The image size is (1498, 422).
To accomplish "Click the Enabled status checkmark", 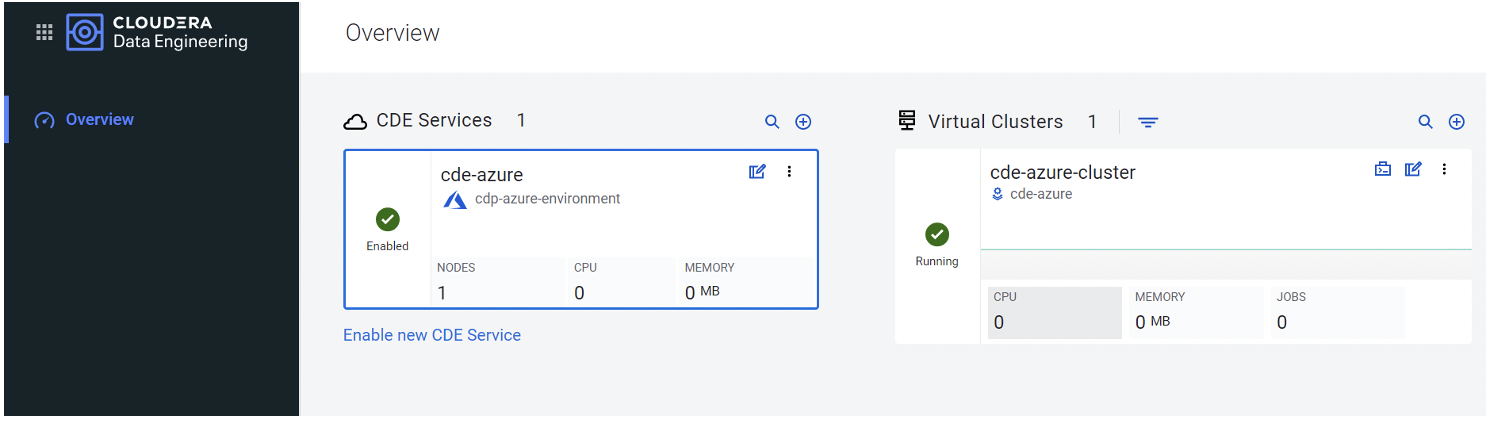I will coord(387,220).
